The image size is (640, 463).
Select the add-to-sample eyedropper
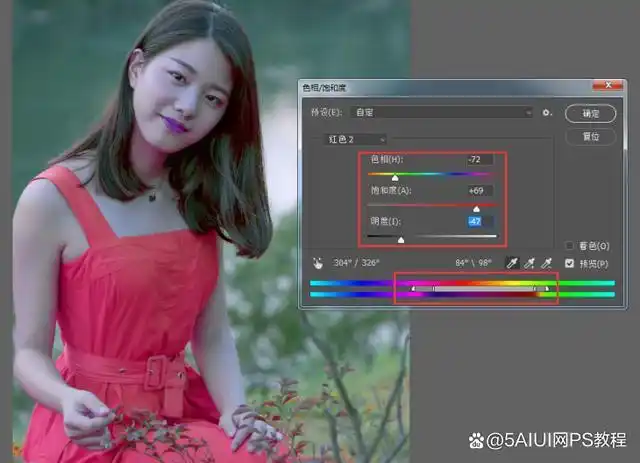pos(530,263)
